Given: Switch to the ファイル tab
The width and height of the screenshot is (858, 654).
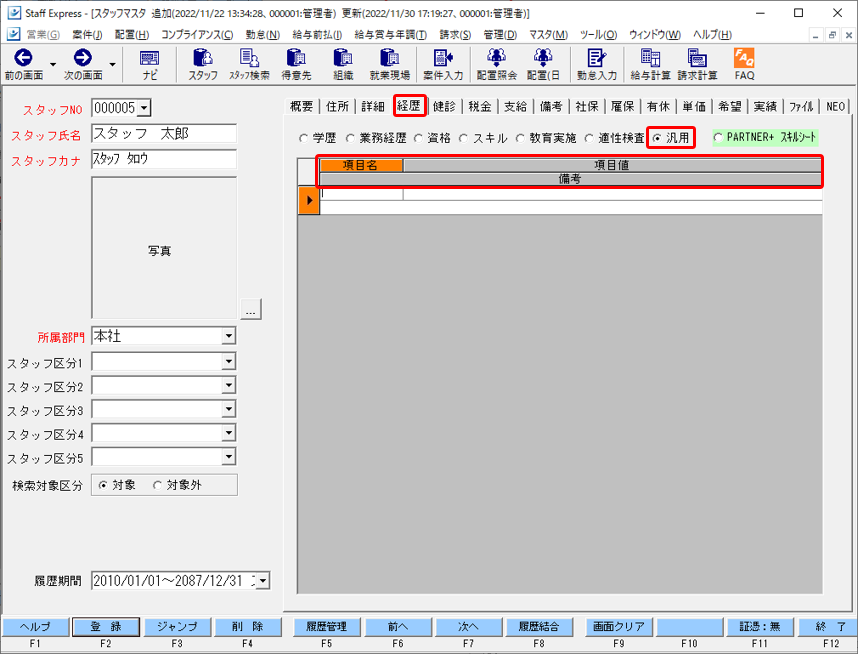Looking at the screenshot, I should tap(801, 106).
